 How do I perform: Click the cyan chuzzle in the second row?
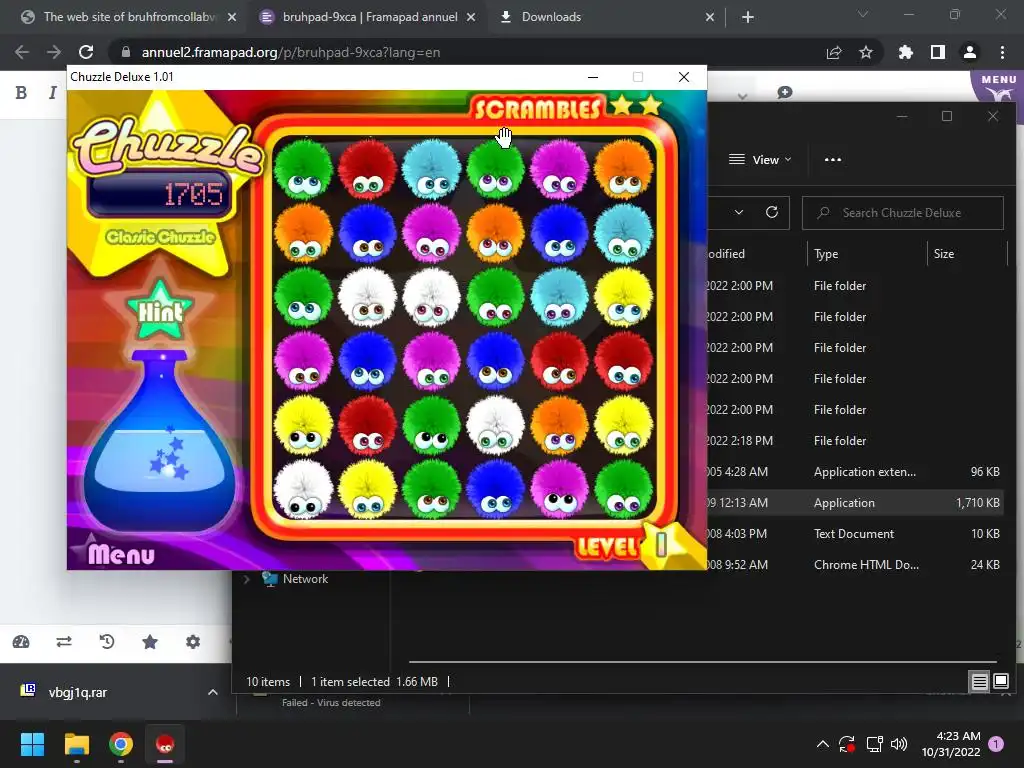[624, 233]
